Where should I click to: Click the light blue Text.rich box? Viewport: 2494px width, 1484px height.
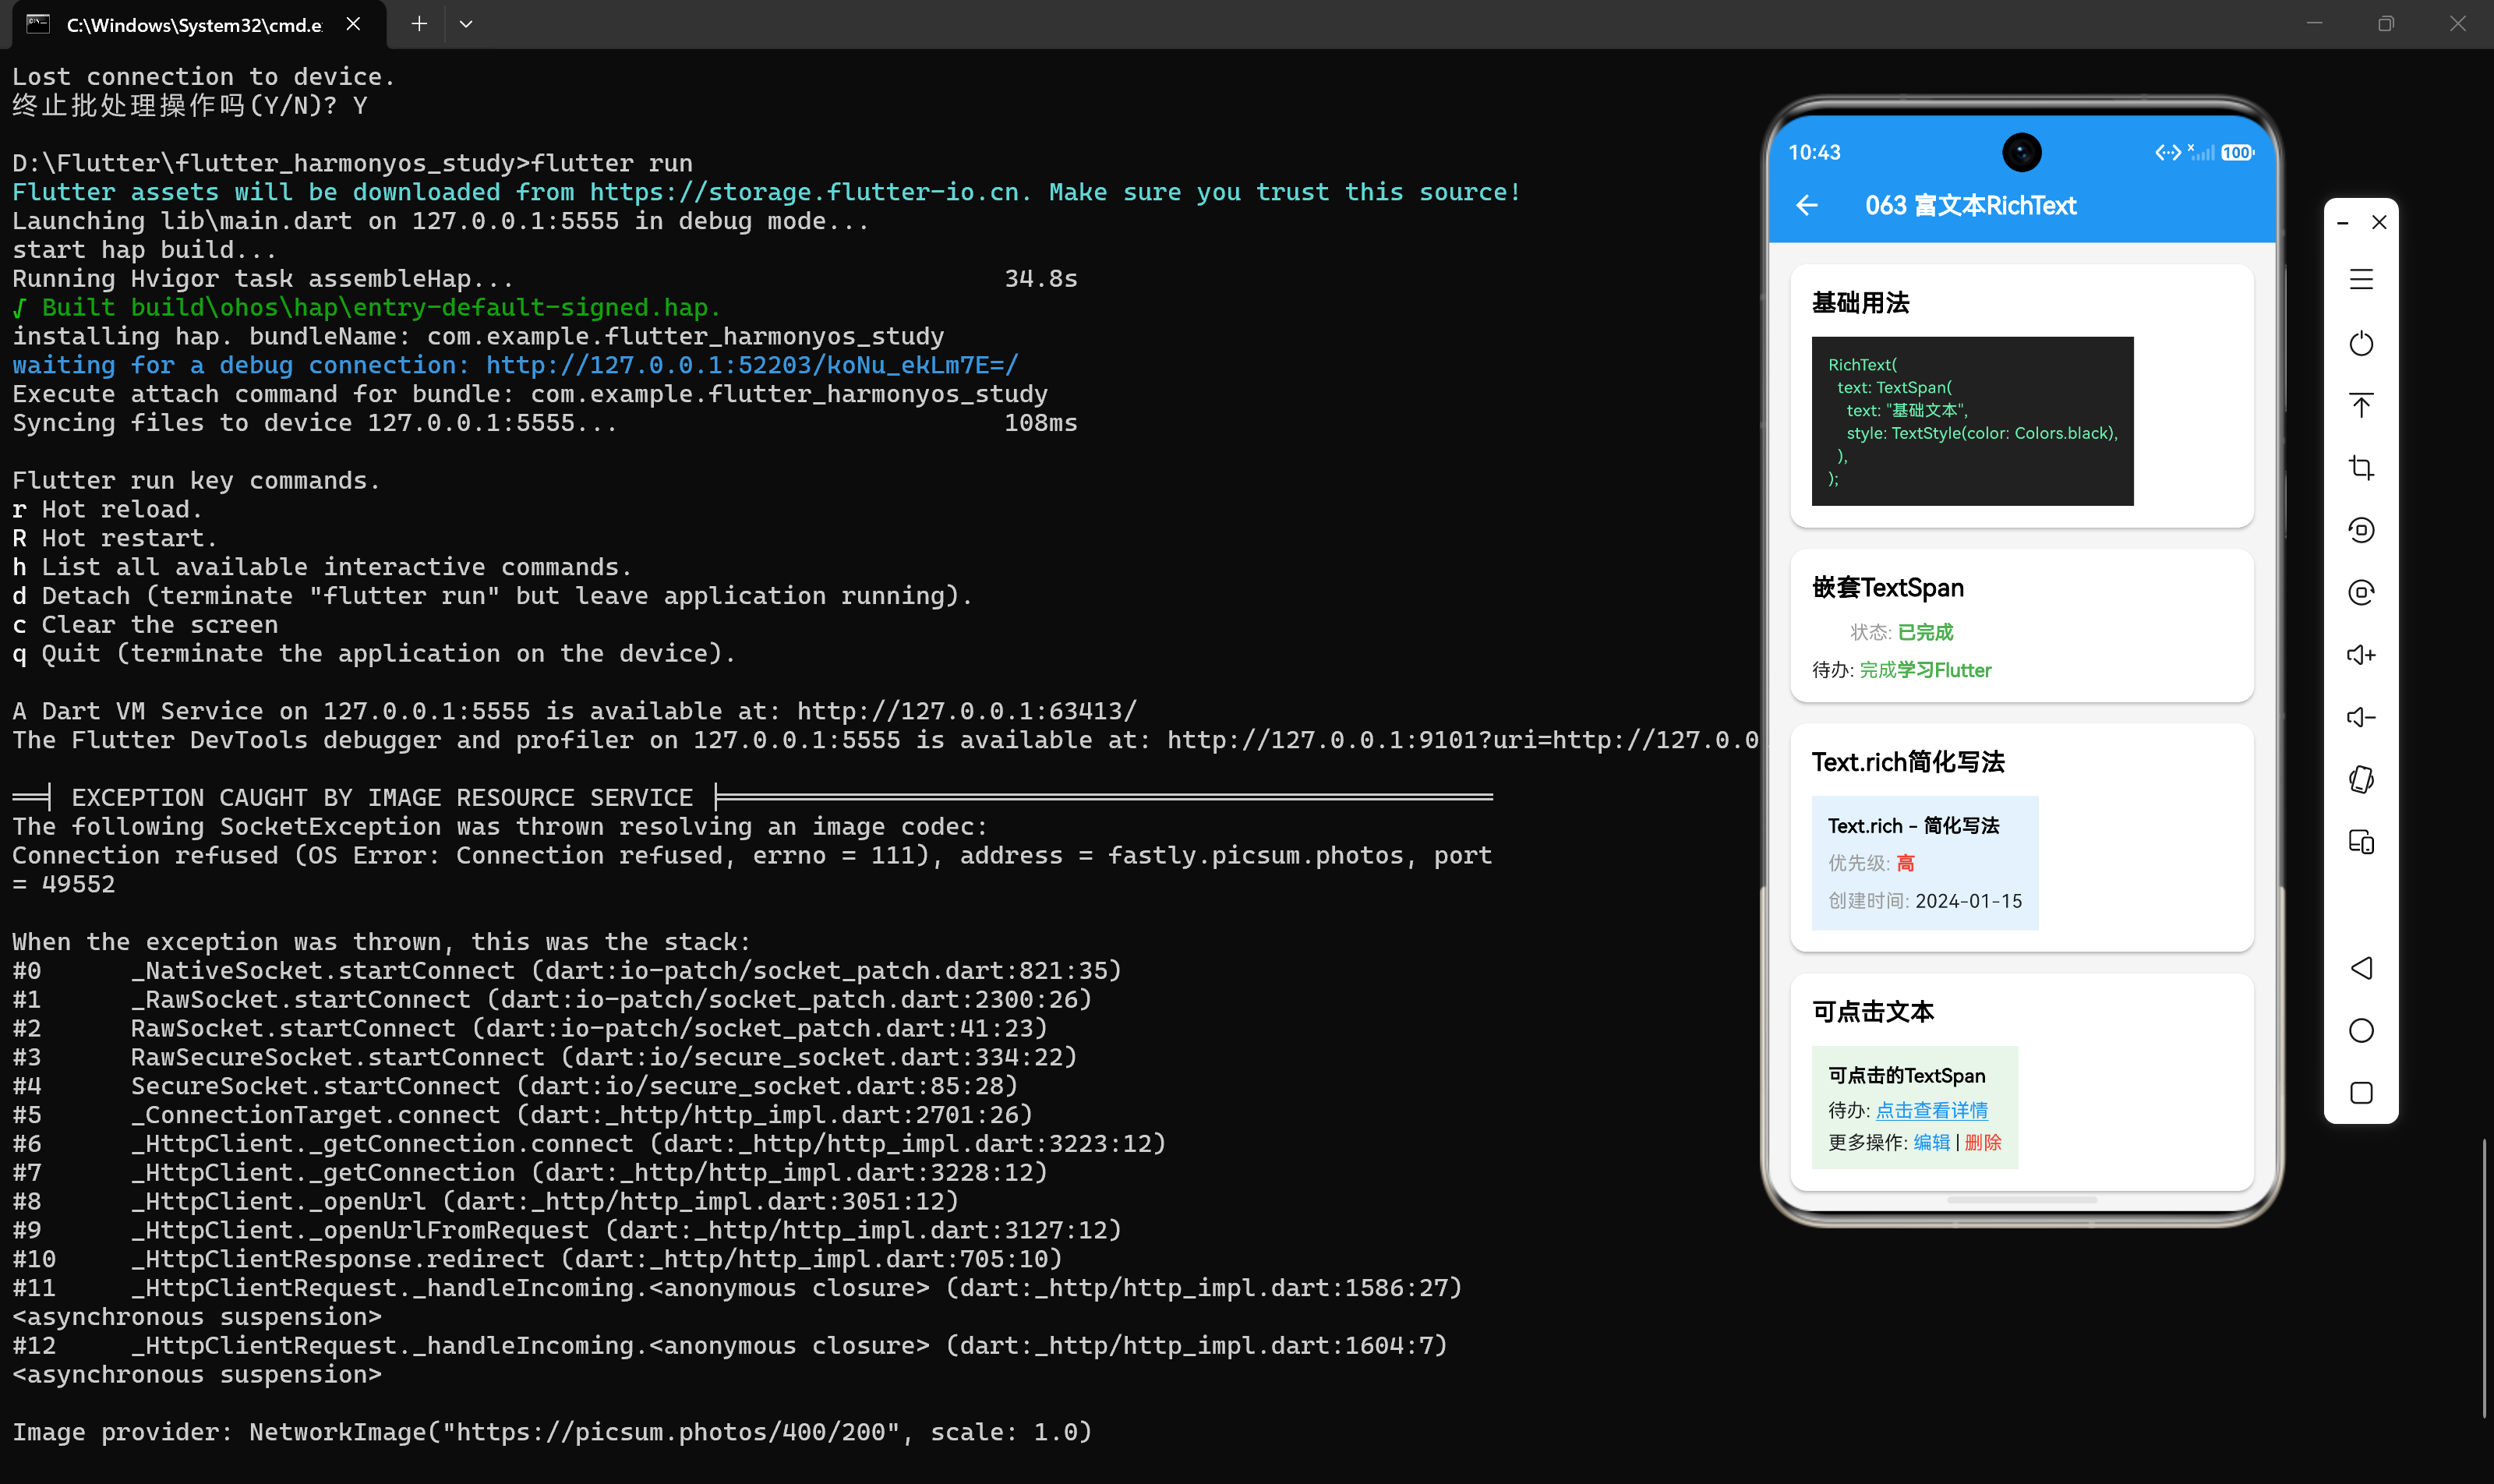(1924, 863)
